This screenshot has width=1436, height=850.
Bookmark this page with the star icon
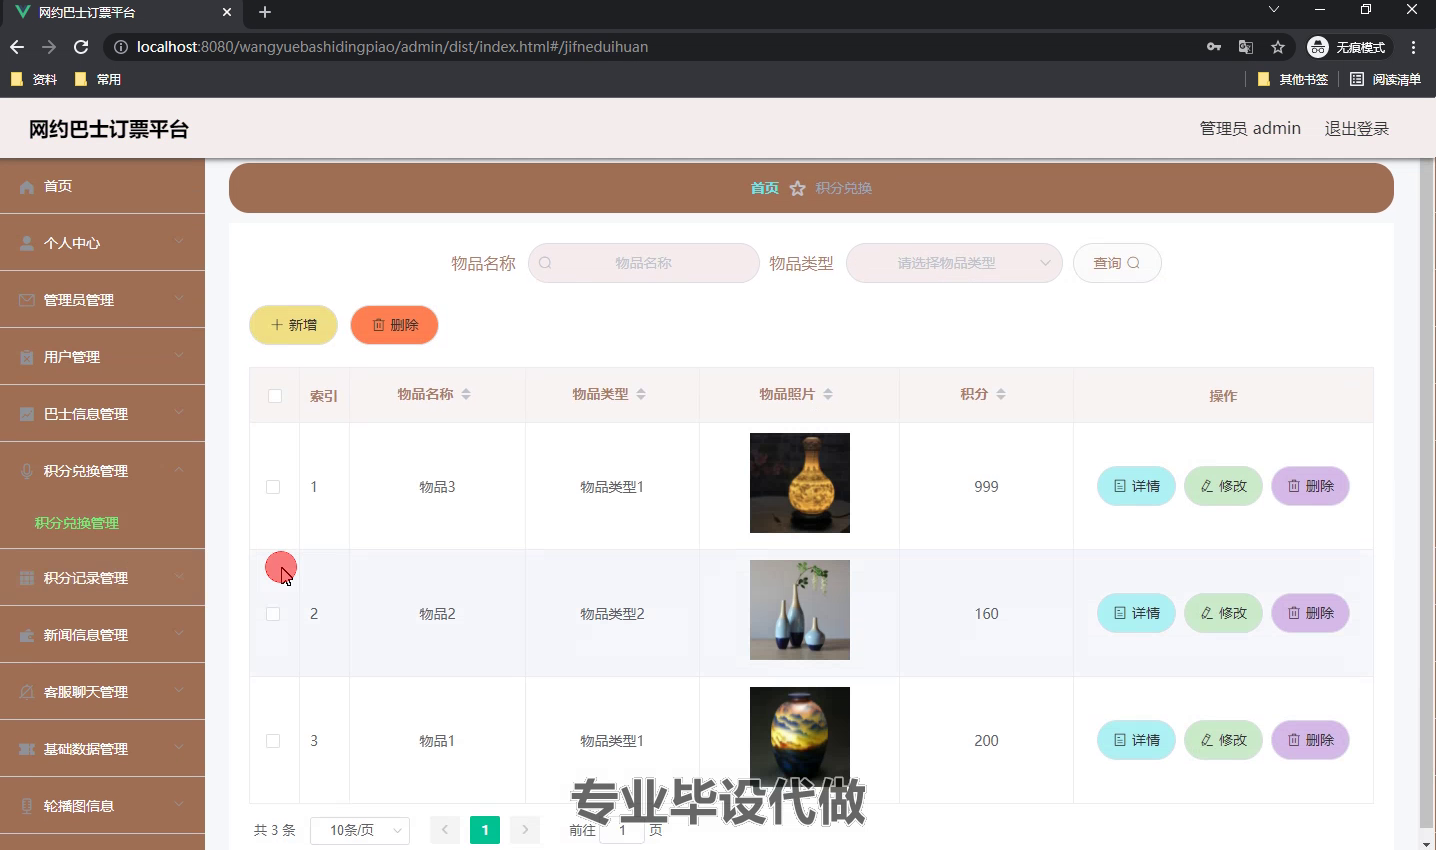click(1278, 47)
